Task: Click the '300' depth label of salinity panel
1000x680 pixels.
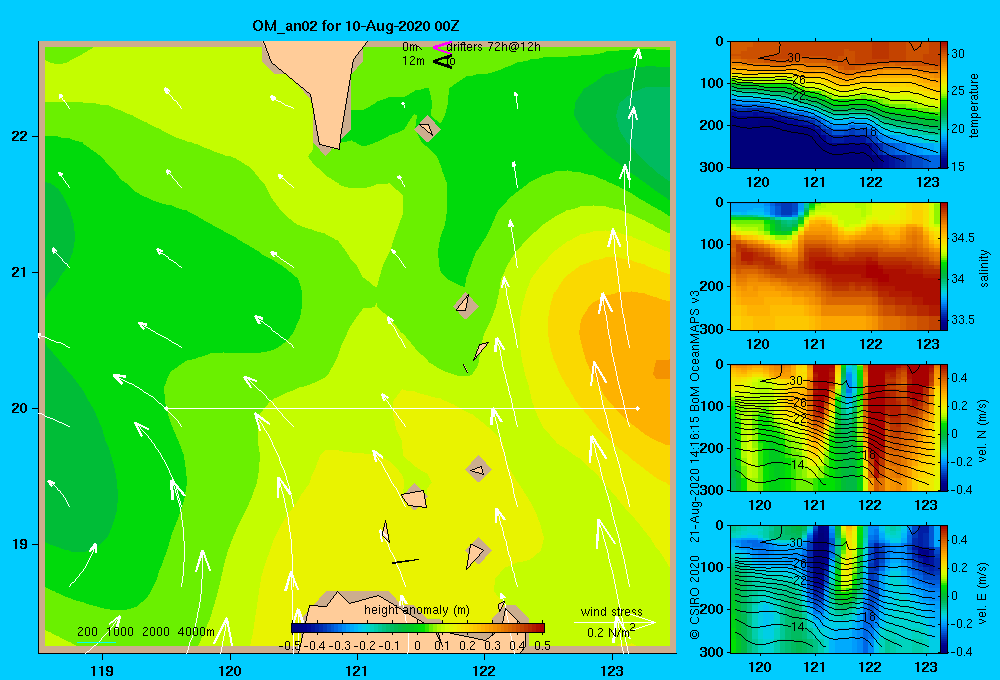Action: coord(713,329)
